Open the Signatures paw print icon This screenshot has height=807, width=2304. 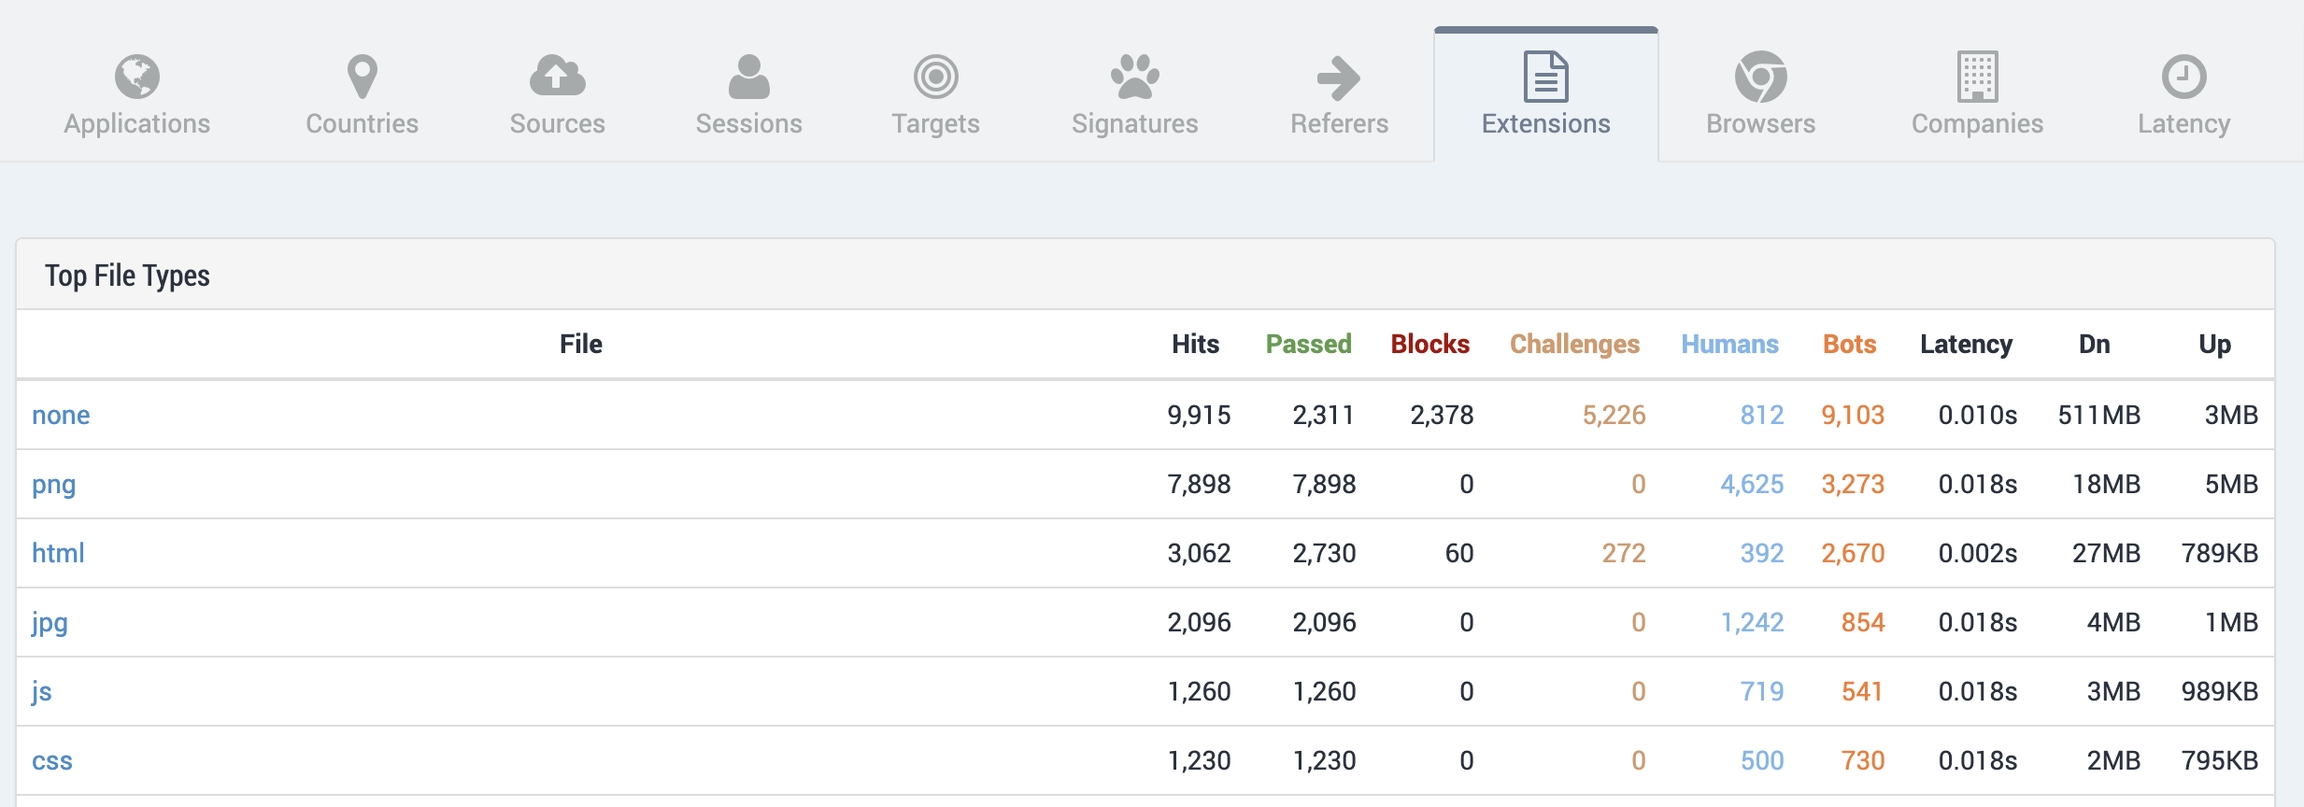pyautogui.click(x=1135, y=77)
